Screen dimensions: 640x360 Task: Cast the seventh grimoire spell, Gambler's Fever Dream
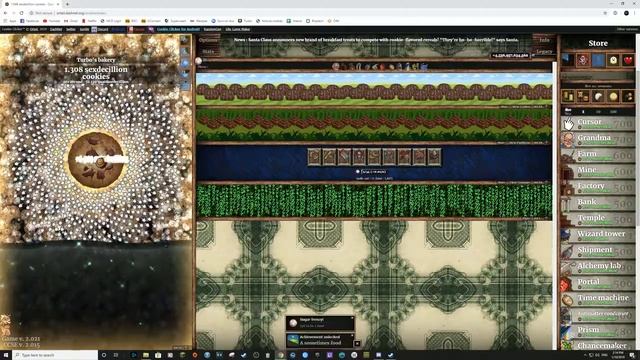(404, 157)
